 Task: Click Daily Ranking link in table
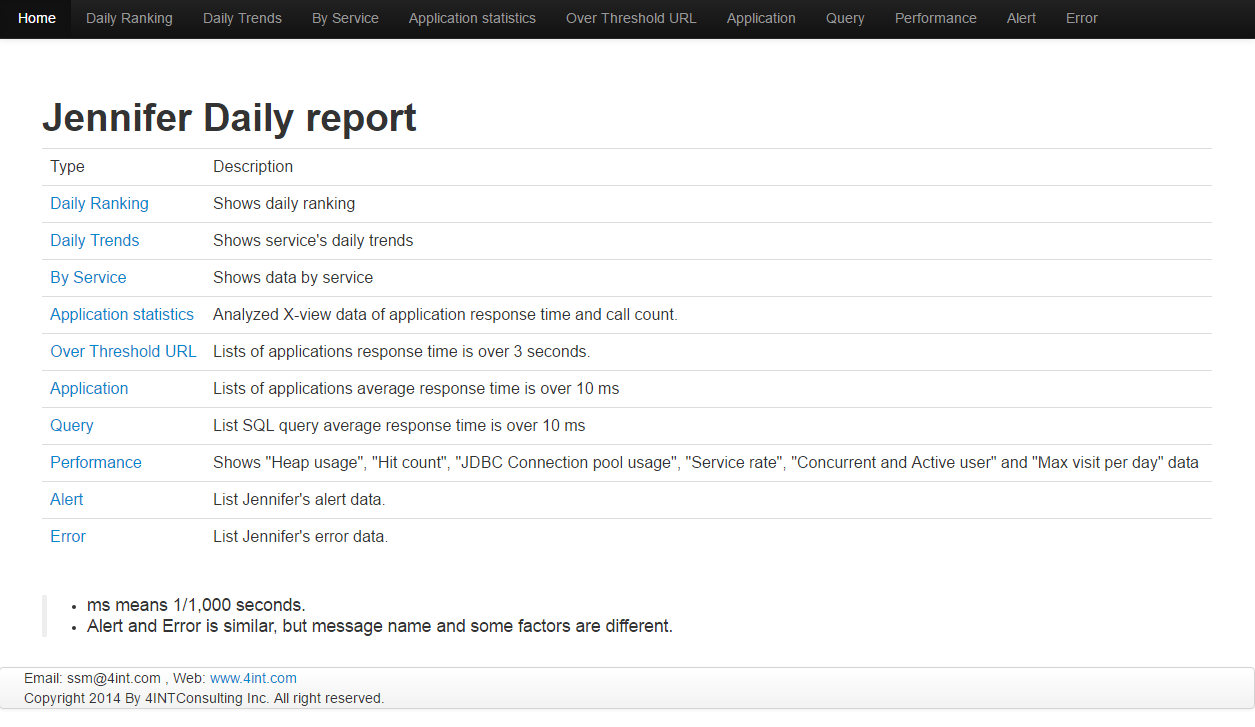99,203
